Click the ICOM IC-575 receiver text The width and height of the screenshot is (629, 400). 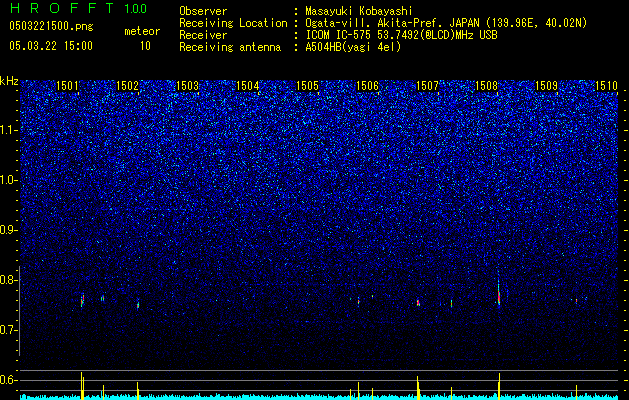(x=401, y=35)
